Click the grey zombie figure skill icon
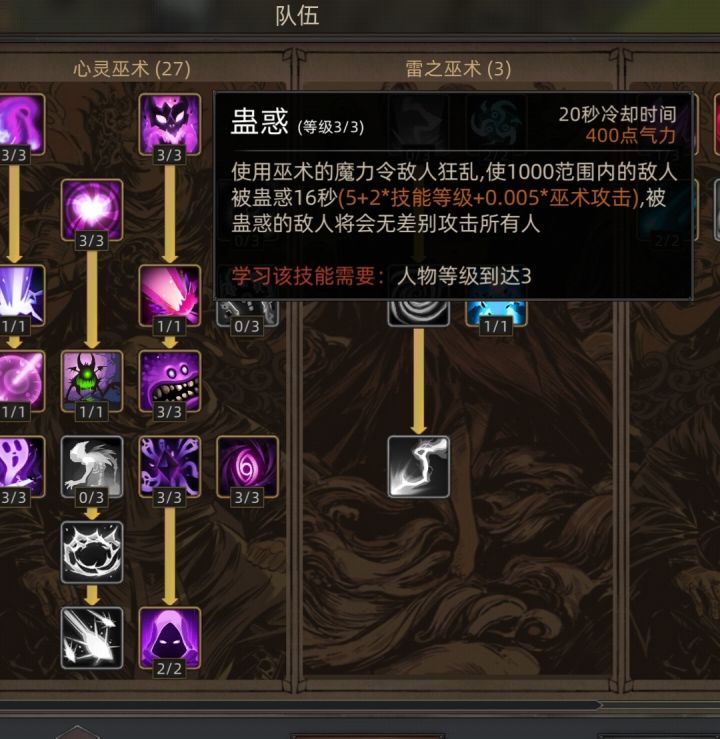720x739 pixels. pyautogui.click(x=92, y=467)
